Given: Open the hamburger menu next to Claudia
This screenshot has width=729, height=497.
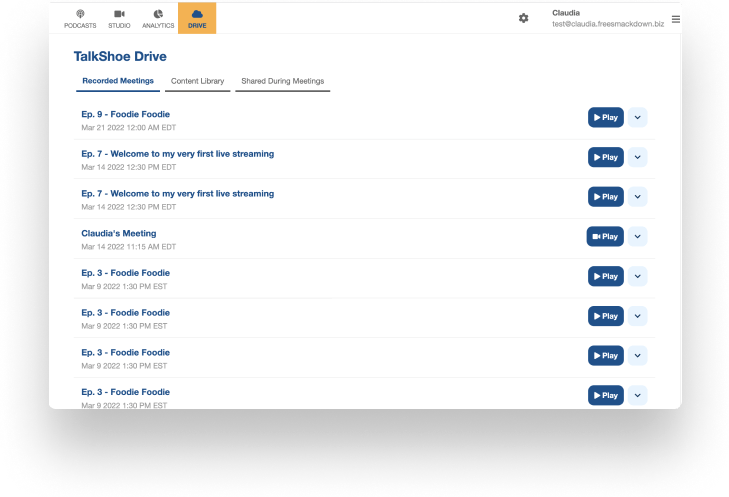Looking at the screenshot, I should [x=676, y=19].
